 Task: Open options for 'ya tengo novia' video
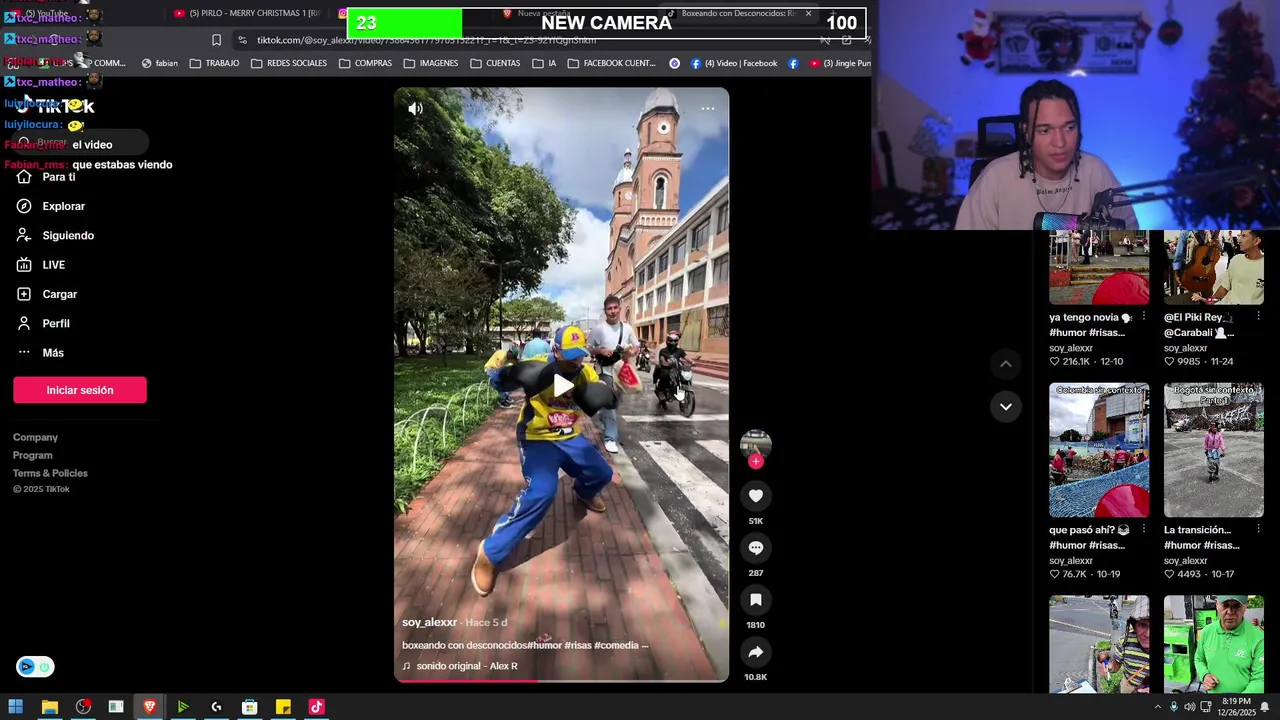coord(1143,317)
